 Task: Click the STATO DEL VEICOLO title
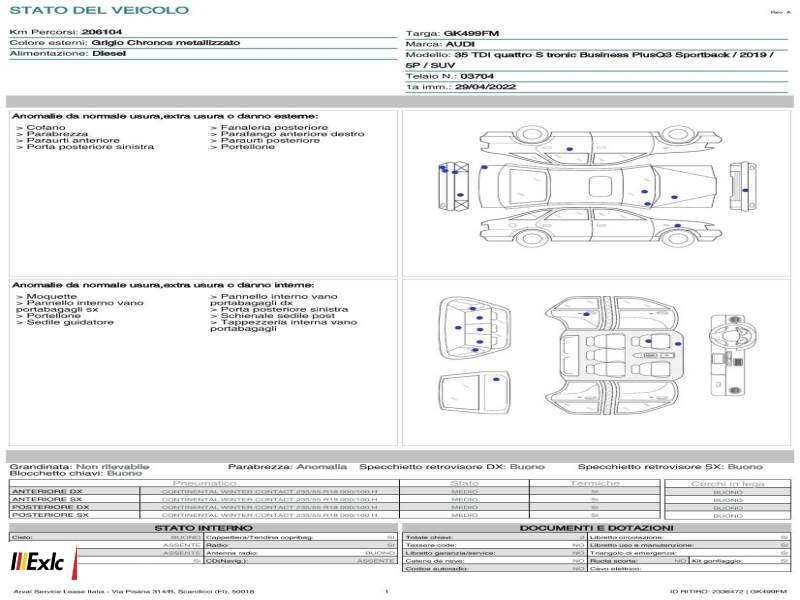pos(99,10)
